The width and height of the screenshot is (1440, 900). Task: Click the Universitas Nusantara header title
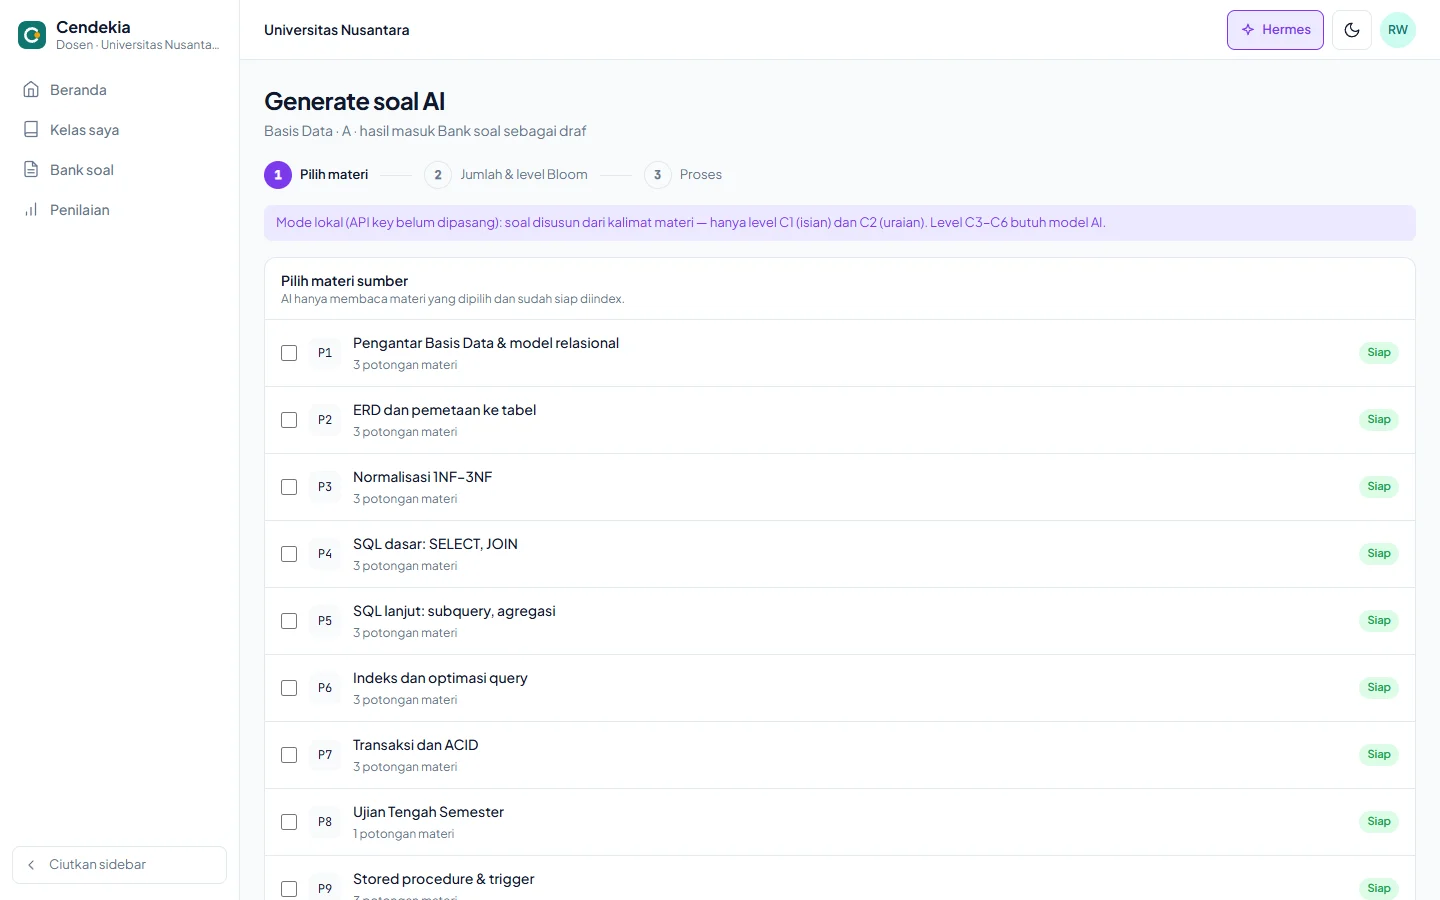(337, 30)
